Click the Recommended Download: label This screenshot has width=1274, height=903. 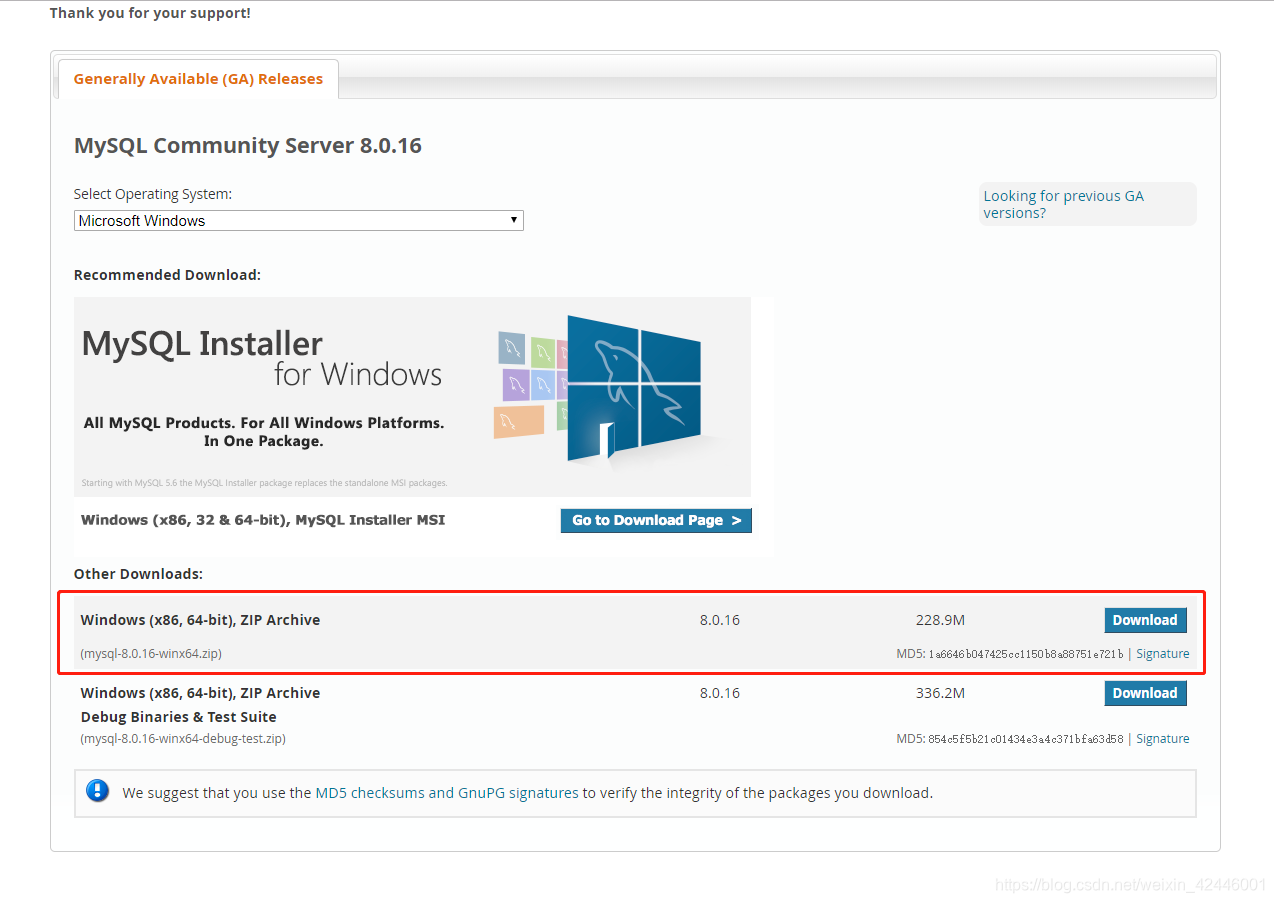(x=167, y=275)
